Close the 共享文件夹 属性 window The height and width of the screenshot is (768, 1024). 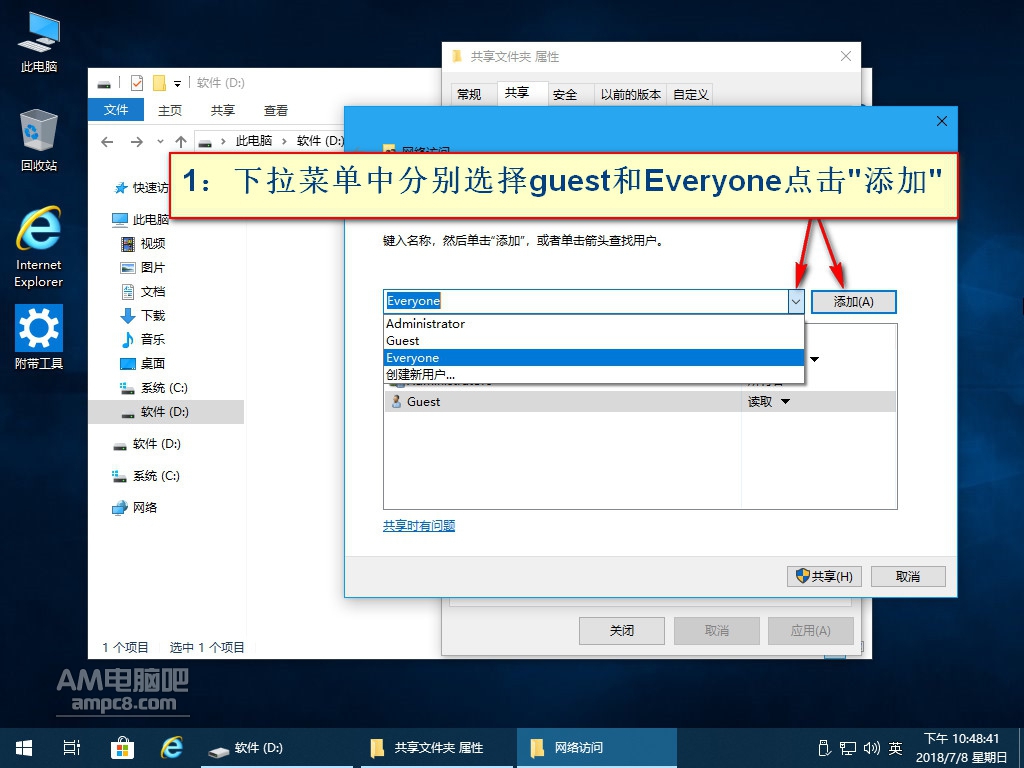[x=846, y=57]
